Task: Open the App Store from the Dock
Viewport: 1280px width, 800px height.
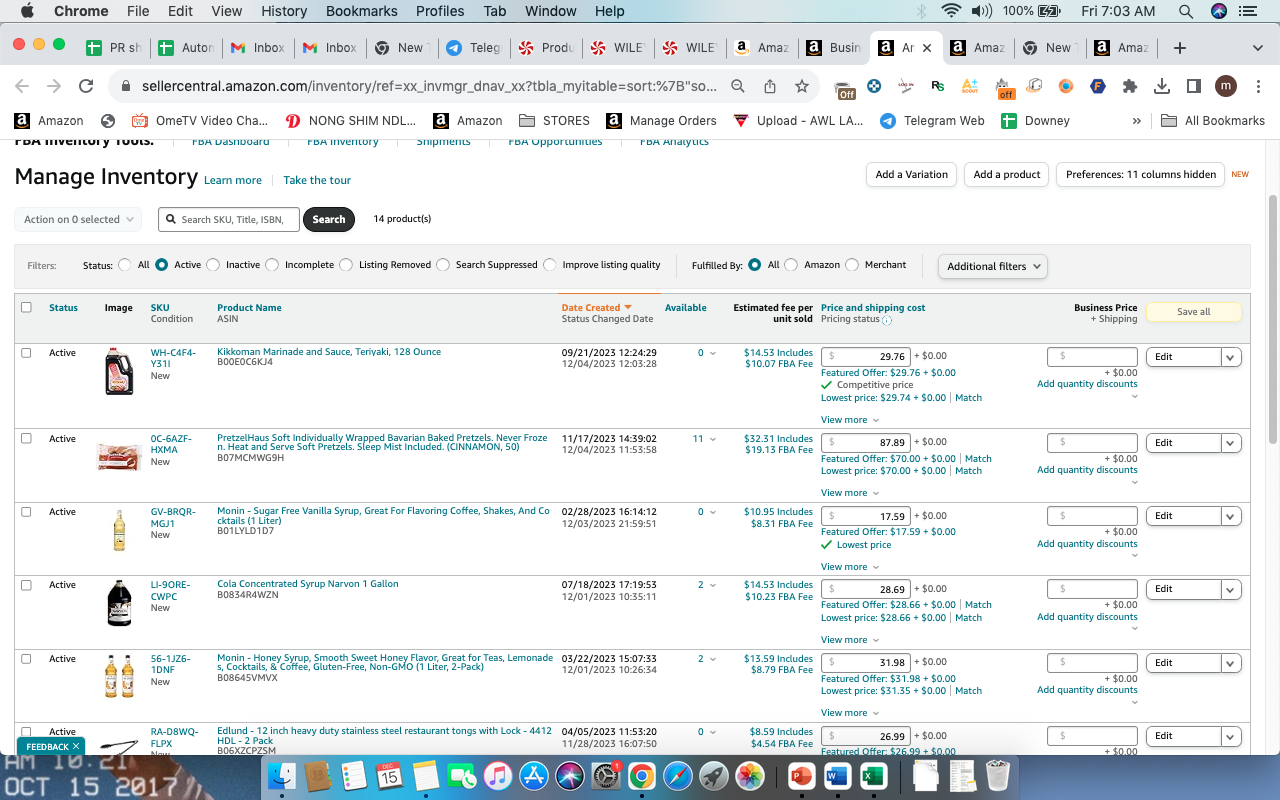Action: [x=533, y=776]
